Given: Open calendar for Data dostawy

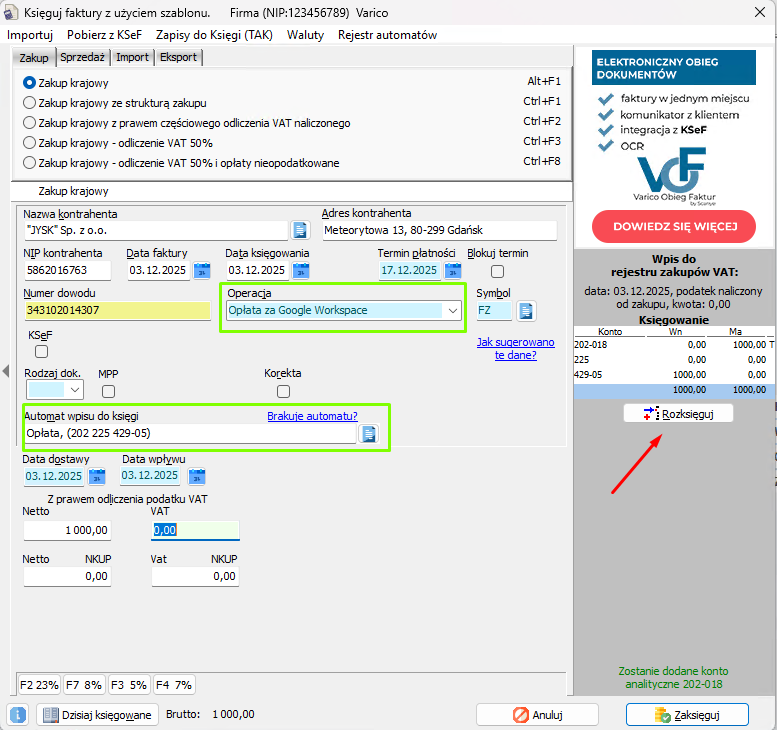Looking at the screenshot, I should pyautogui.click(x=97, y=476).
